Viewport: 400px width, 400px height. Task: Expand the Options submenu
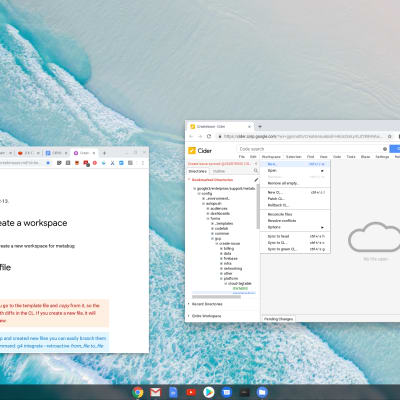(295, 227)
